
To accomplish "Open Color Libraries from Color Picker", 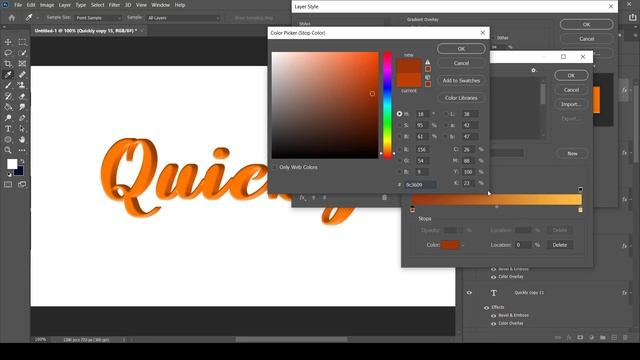I will tap(461, 98).
